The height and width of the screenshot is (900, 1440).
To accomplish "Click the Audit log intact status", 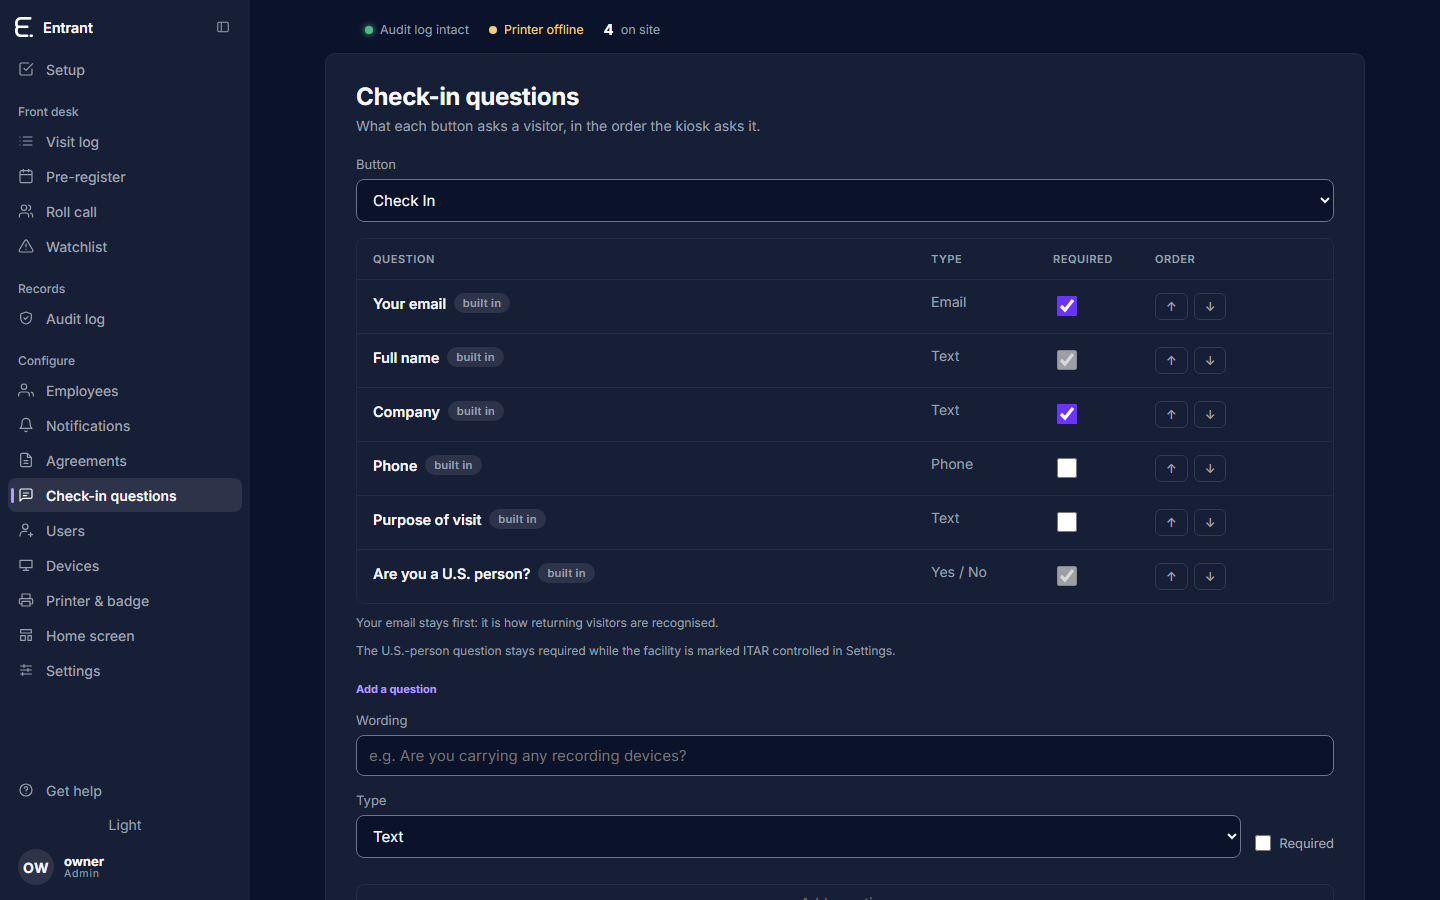I will 417,30.
